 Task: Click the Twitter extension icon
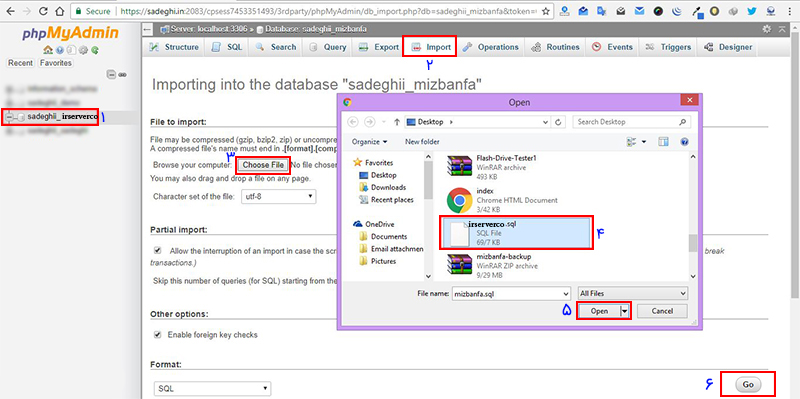[752, 11]
